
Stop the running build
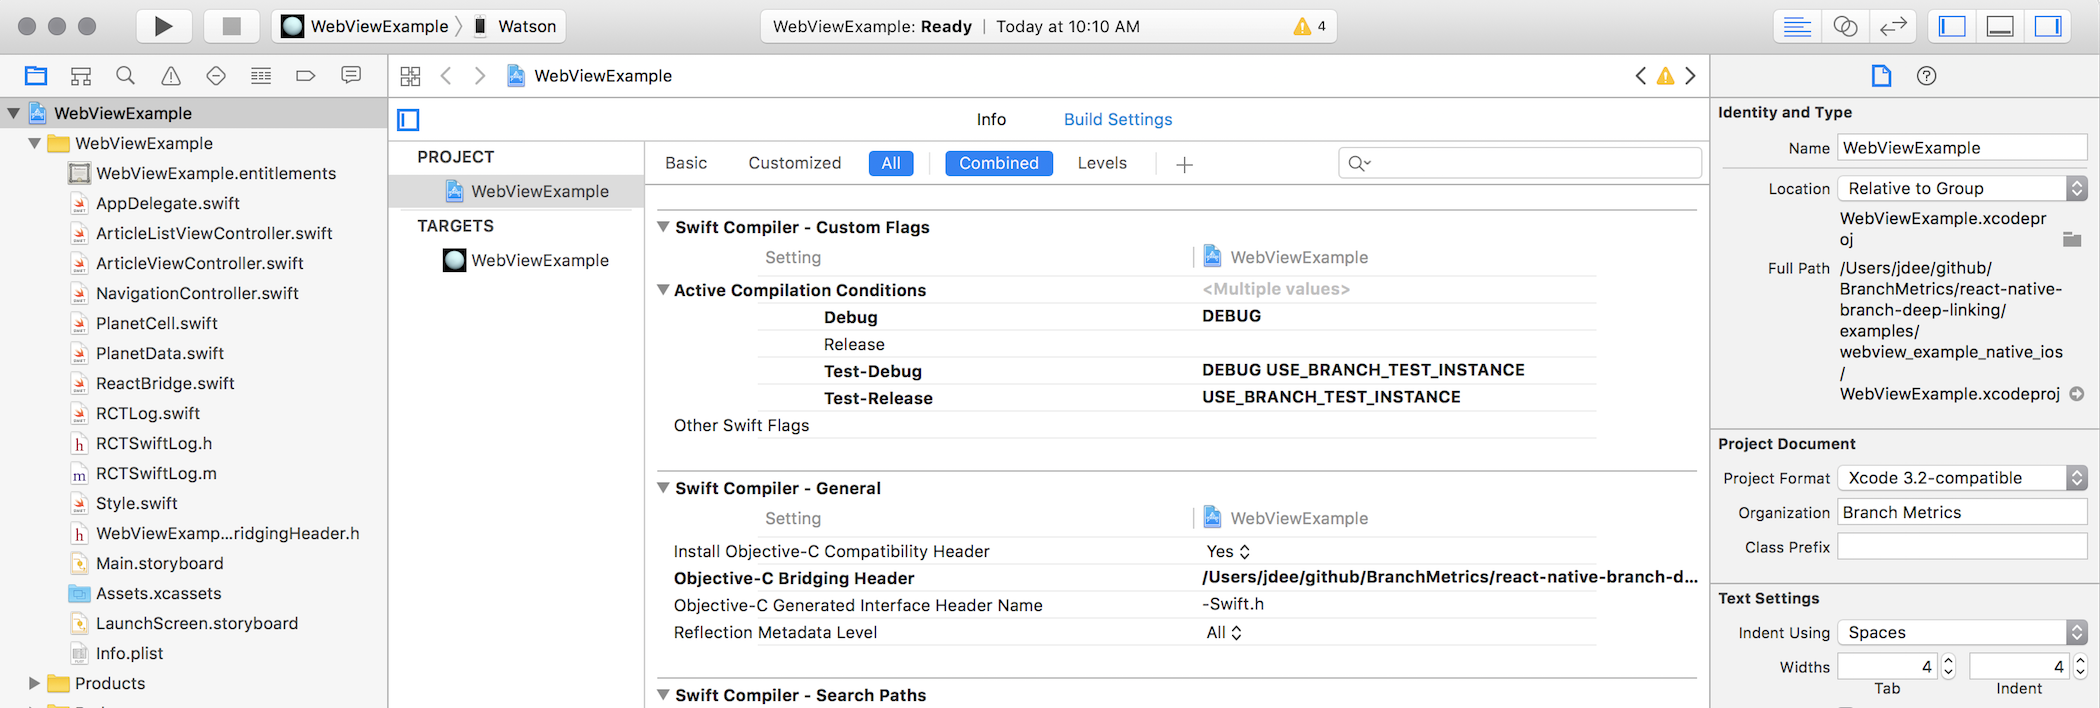pyautogui.click(x=232, y=26)
